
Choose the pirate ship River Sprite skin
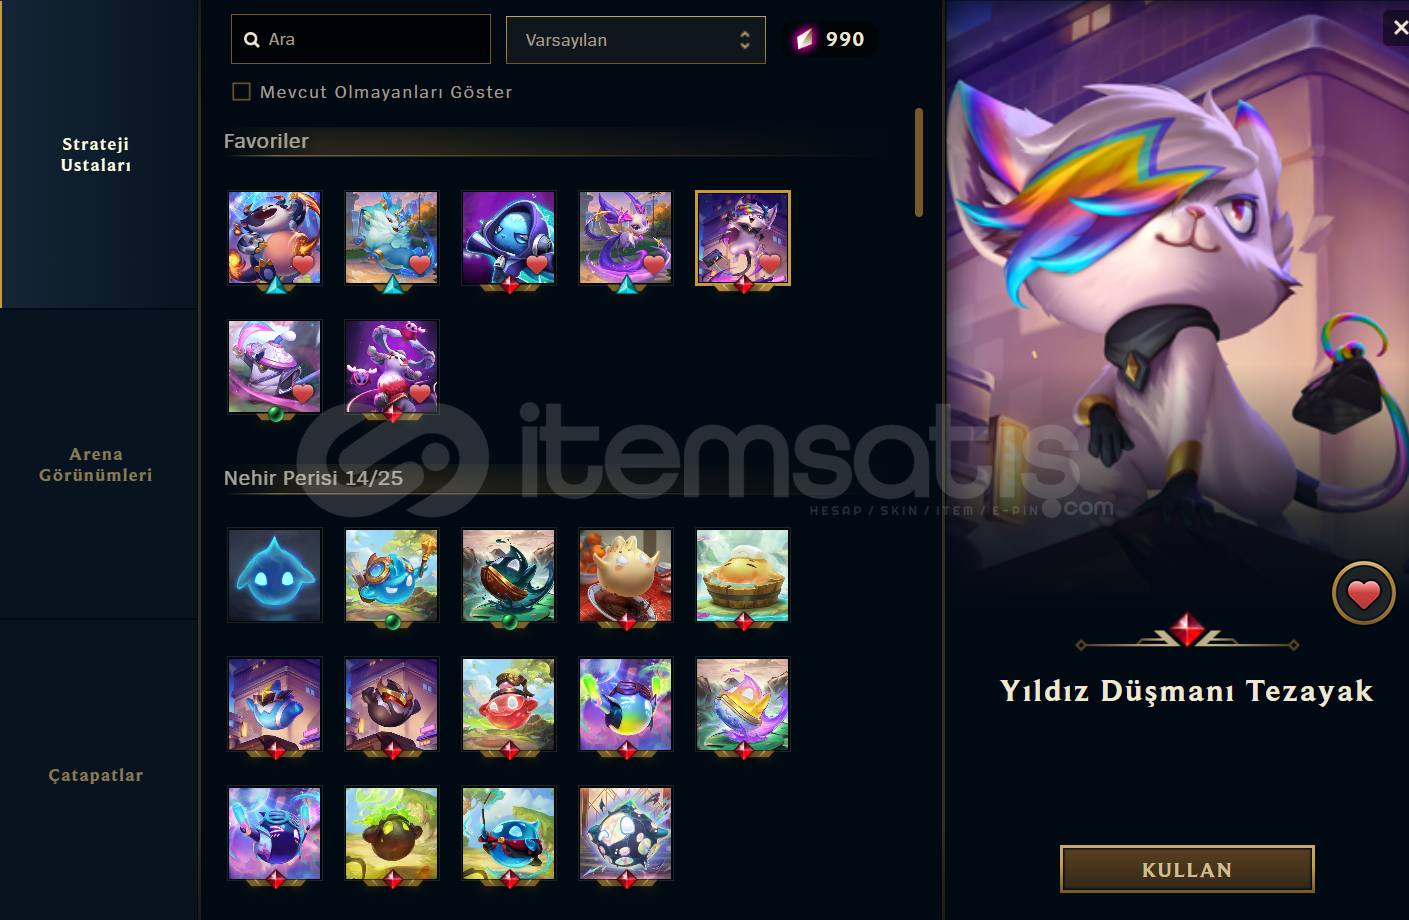click(508, 575)
